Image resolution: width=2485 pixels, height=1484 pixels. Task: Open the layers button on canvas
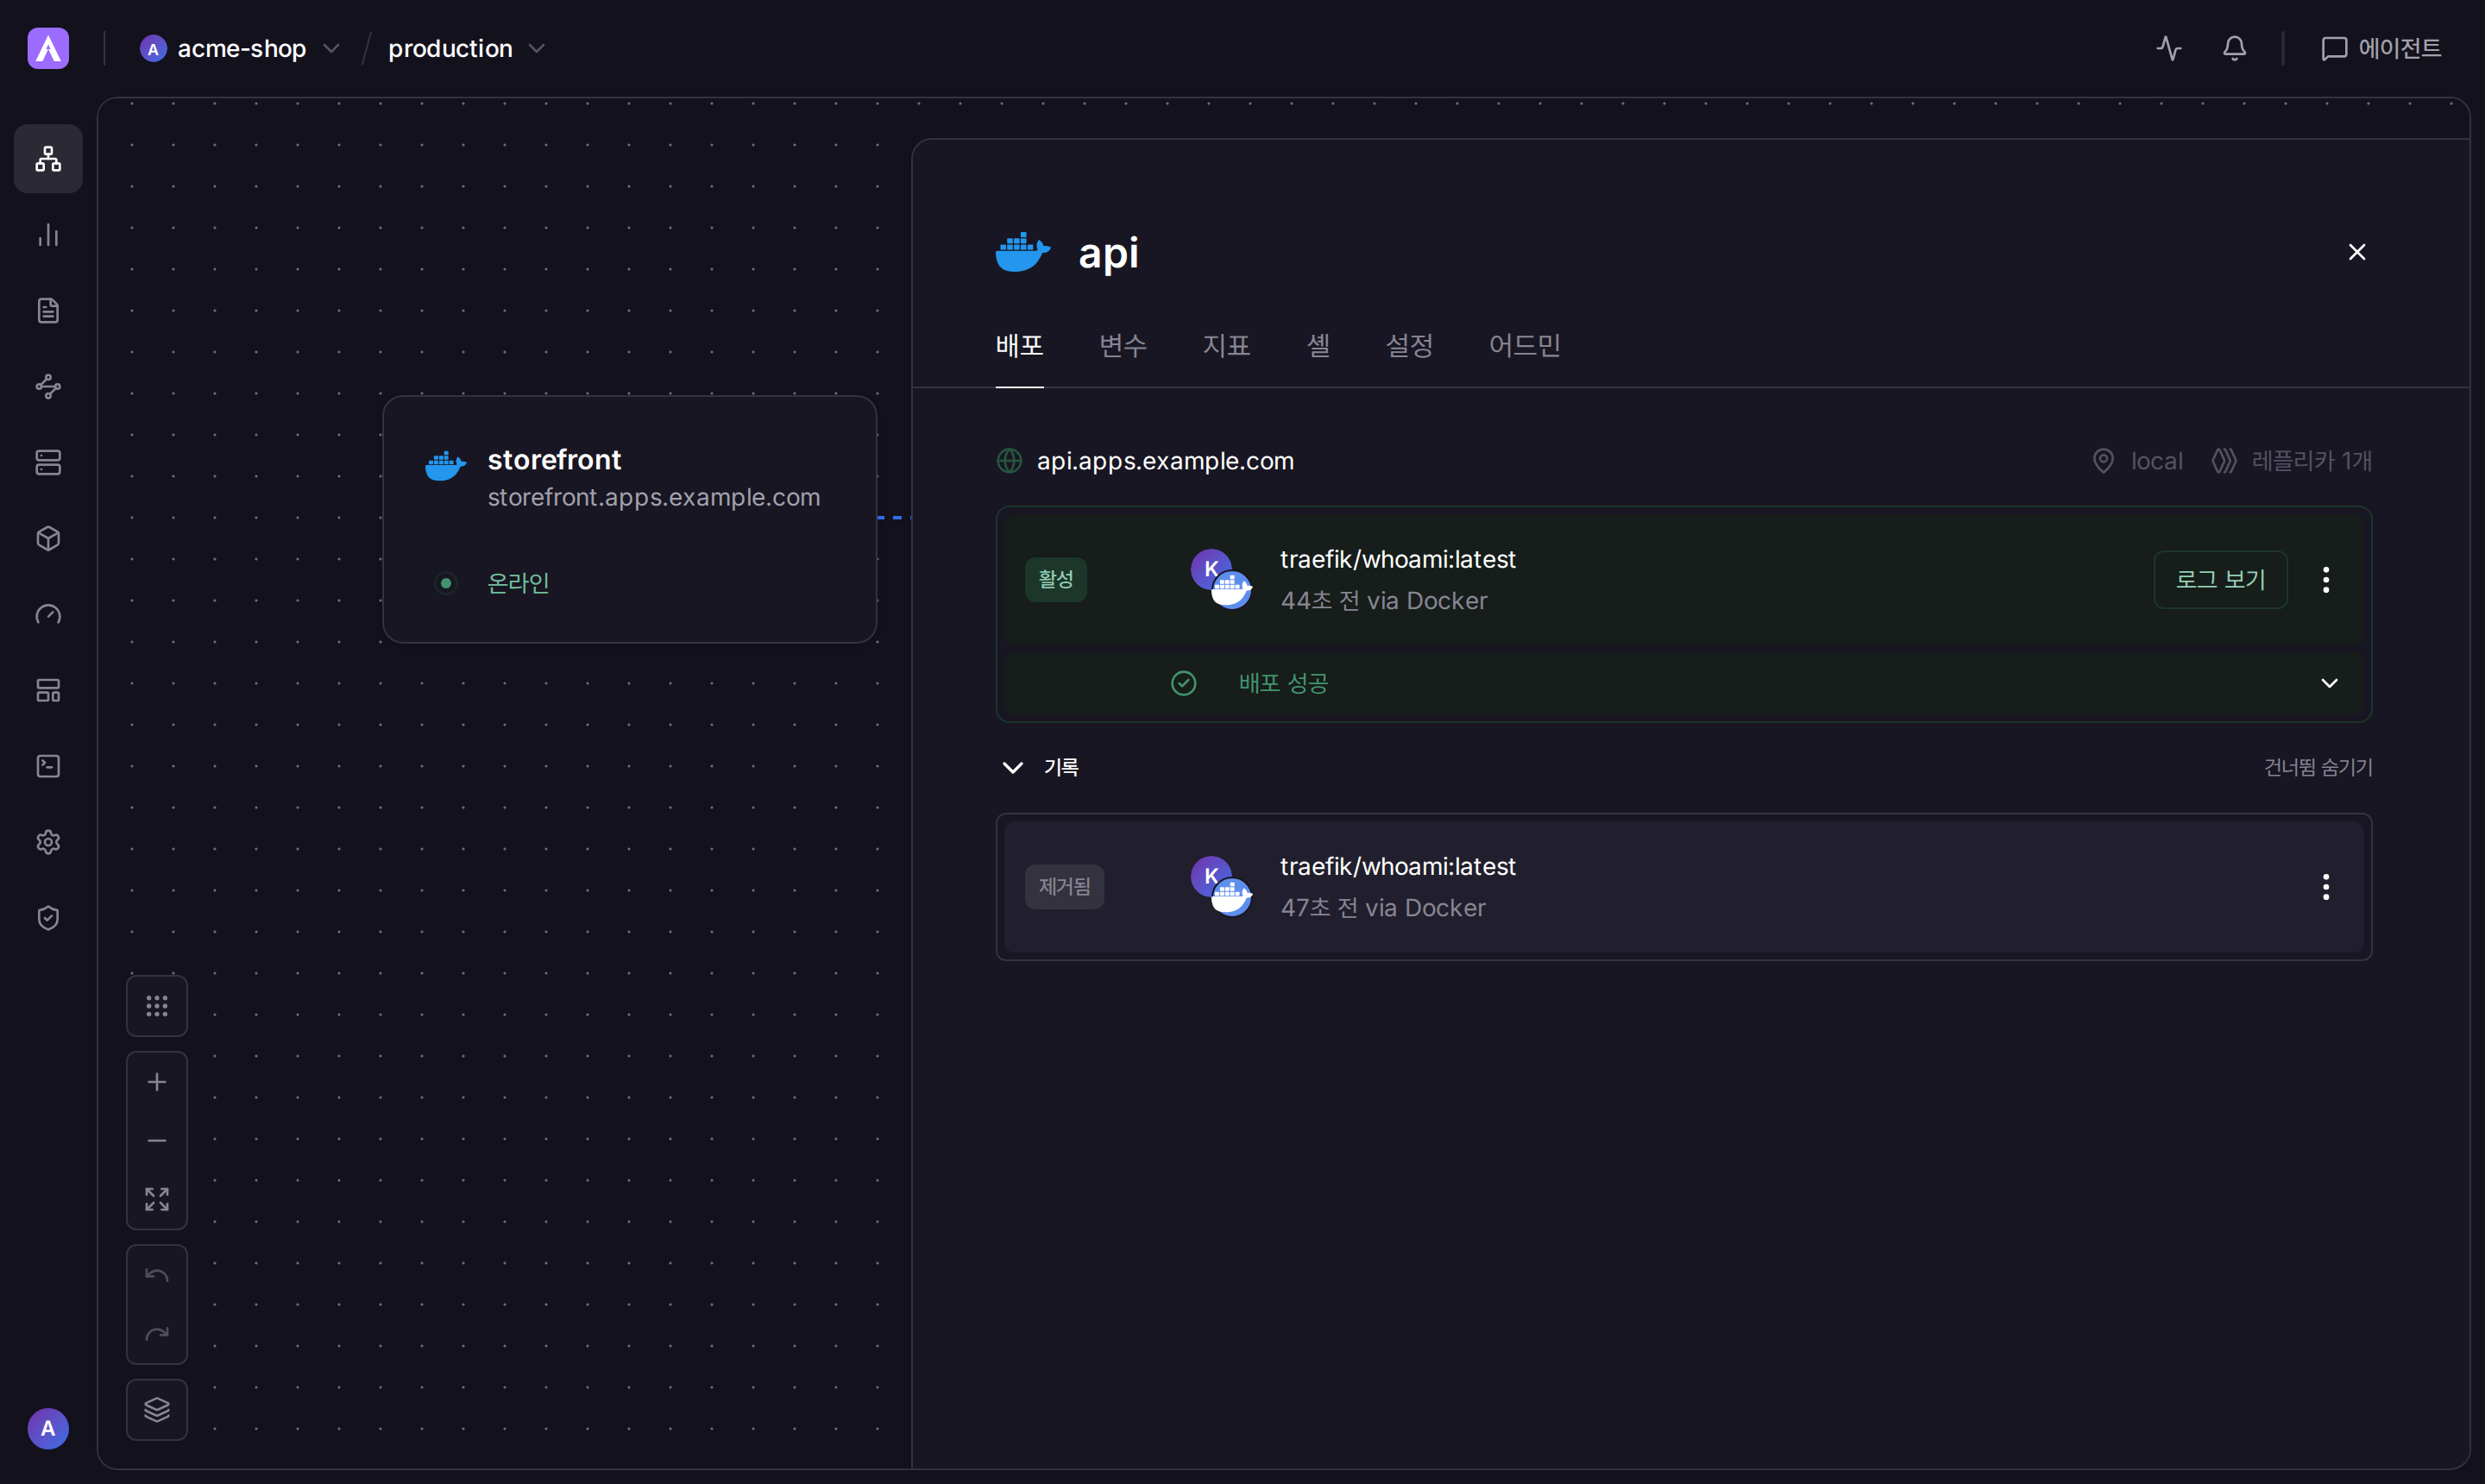[157, 1410]
